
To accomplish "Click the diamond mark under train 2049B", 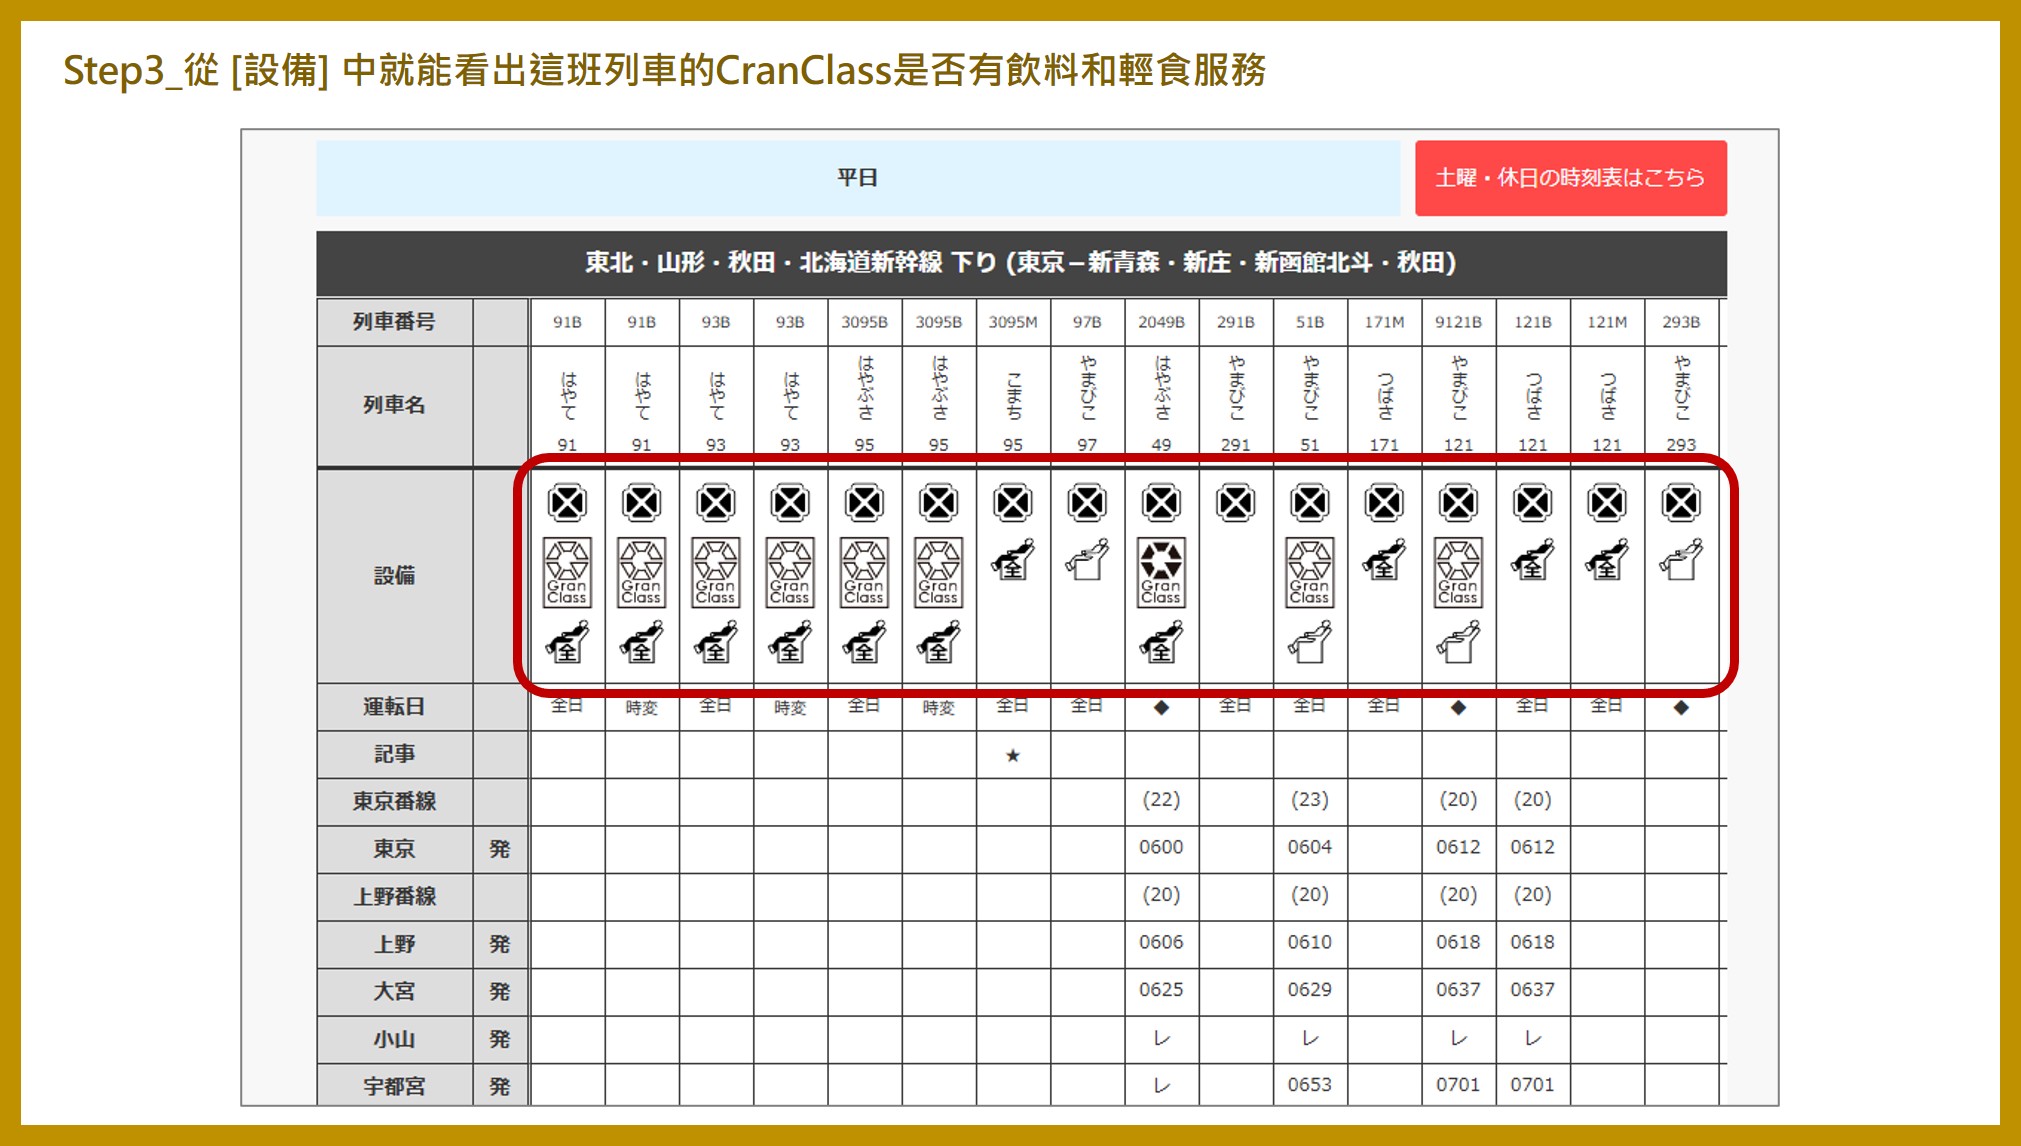I will [x=1160, y=707].
